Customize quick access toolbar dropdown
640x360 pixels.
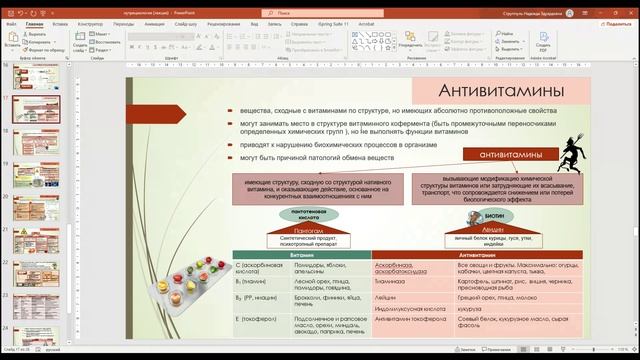[x=53, y=13]
